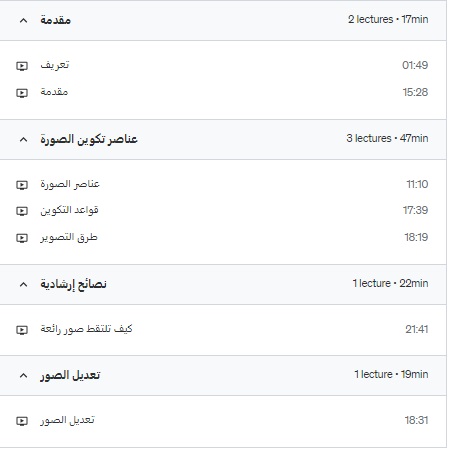449x449 pixels.
Task: Collapse the نصائح إرشادية section chevron
Action: tap(23, 285)
